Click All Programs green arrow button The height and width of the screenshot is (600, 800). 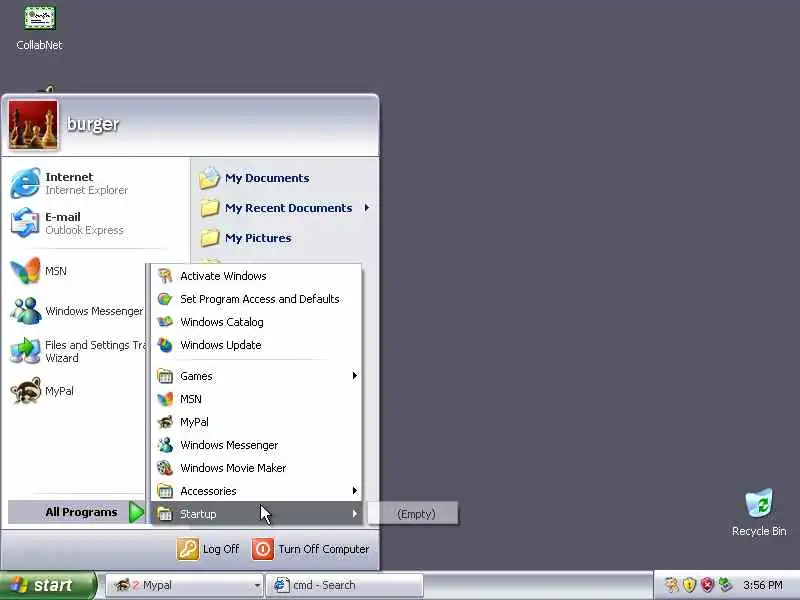[x=136, y=512]
